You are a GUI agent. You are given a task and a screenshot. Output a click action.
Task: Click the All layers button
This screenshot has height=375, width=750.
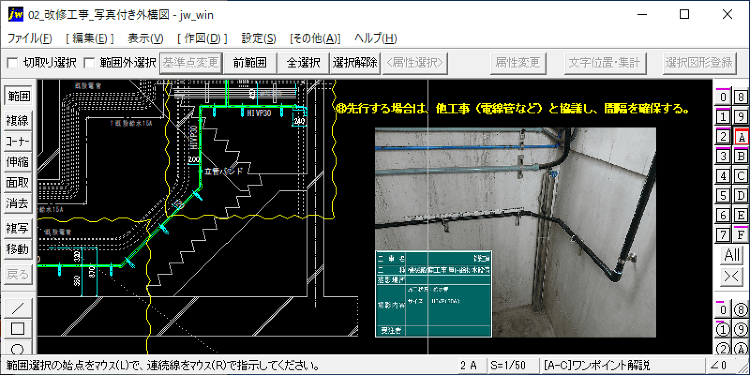732,255
